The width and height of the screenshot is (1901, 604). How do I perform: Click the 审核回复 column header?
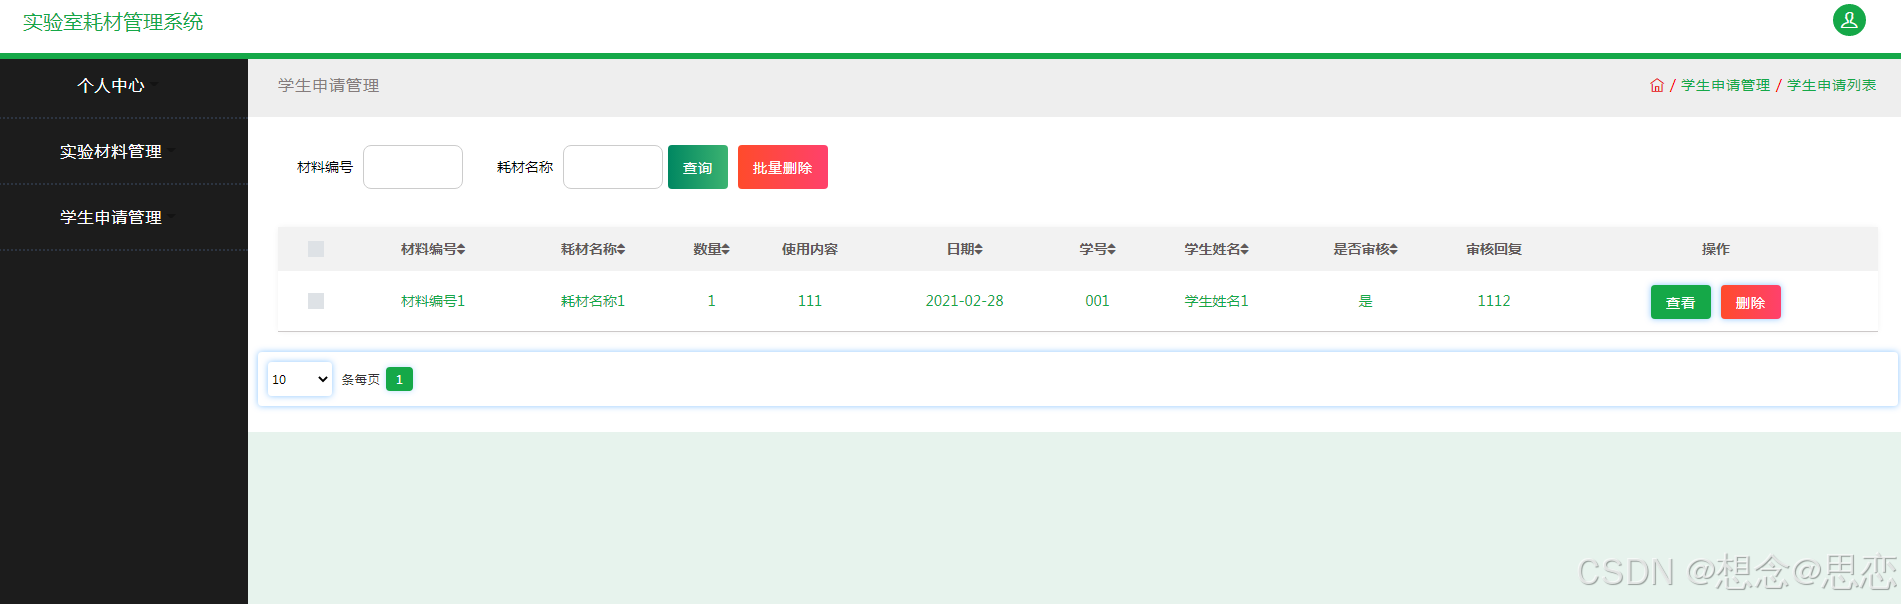pos(1494,249)
